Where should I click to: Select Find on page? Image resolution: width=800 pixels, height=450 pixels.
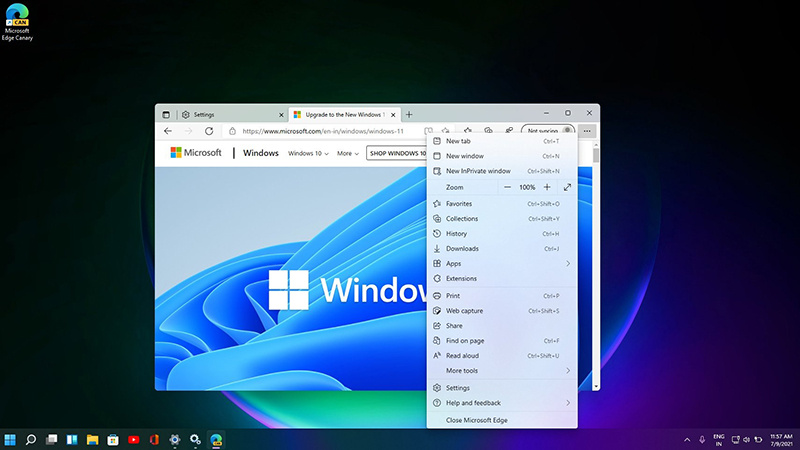[x=502, y=341]
